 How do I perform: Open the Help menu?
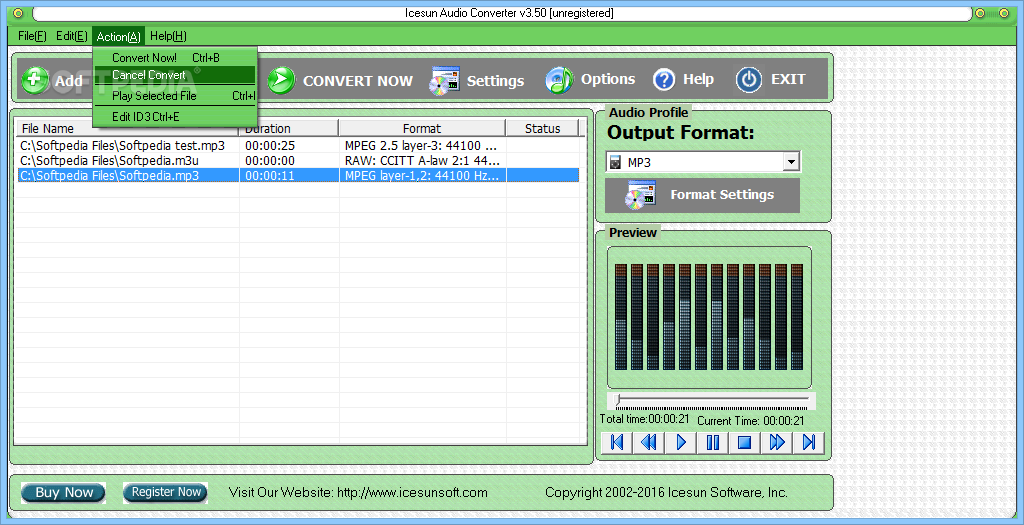pyautogui.click(x=168, y=36)
